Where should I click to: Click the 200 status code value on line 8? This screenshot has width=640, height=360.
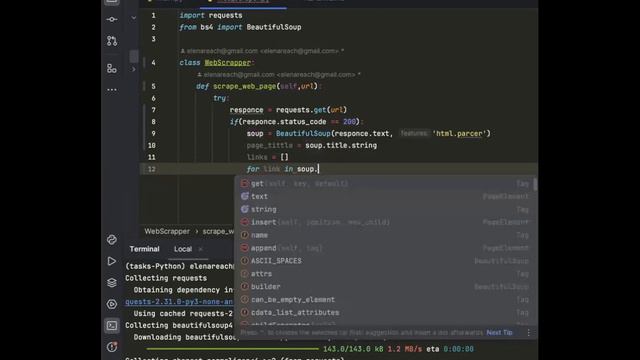click(349, 122)
